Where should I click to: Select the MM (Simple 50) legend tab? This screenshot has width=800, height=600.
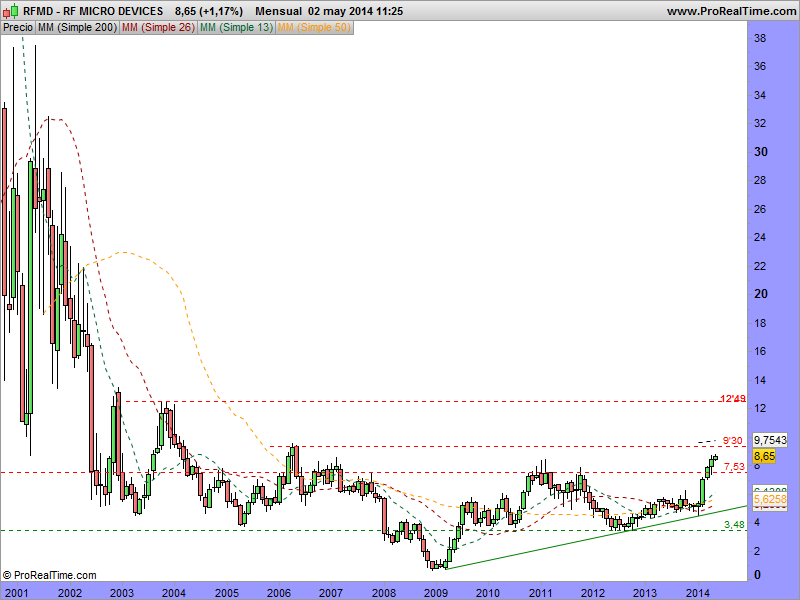click(x=314, y=28)
